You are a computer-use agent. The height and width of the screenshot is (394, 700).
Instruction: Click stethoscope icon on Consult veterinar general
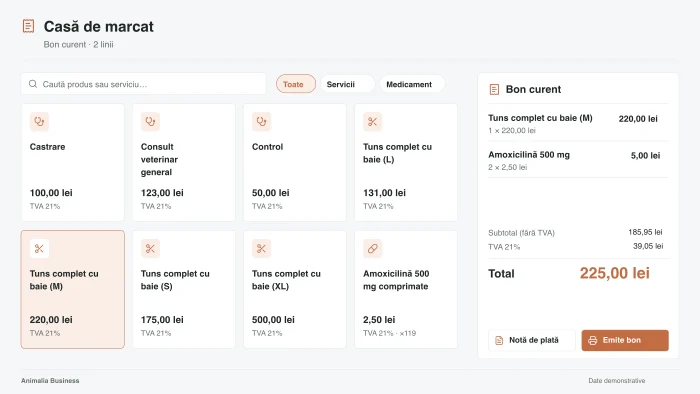150,121
